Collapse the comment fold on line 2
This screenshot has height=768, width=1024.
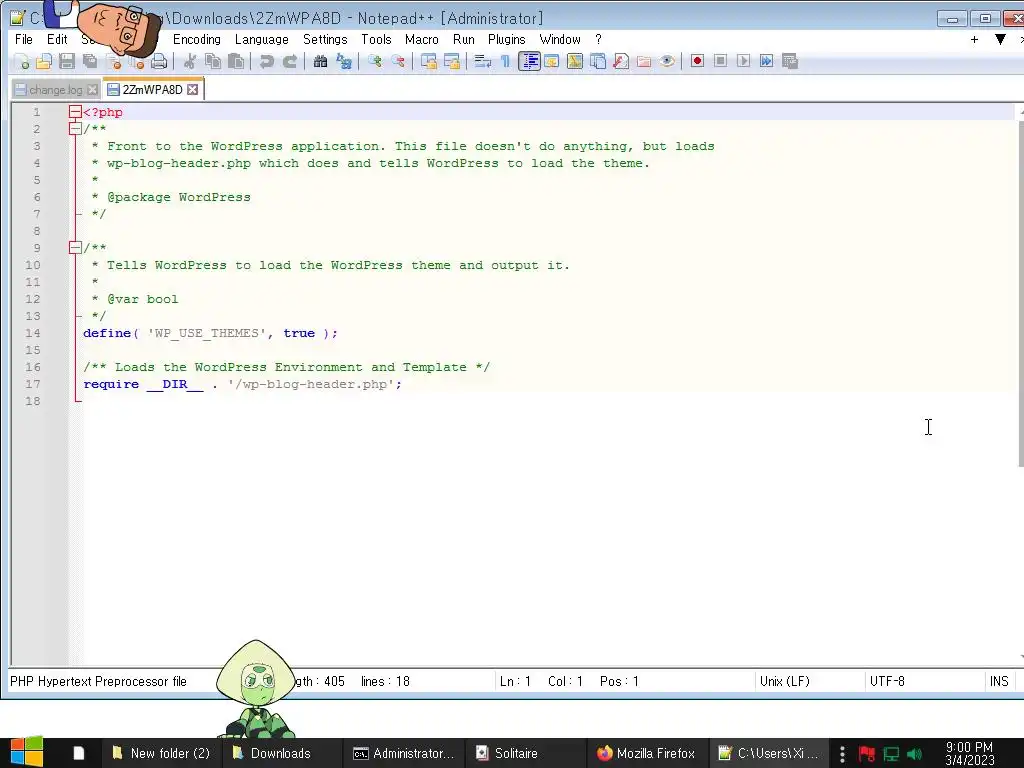[75, 129]
